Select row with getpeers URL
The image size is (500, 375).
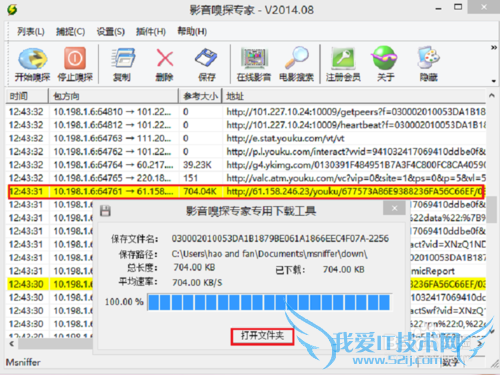246,112
